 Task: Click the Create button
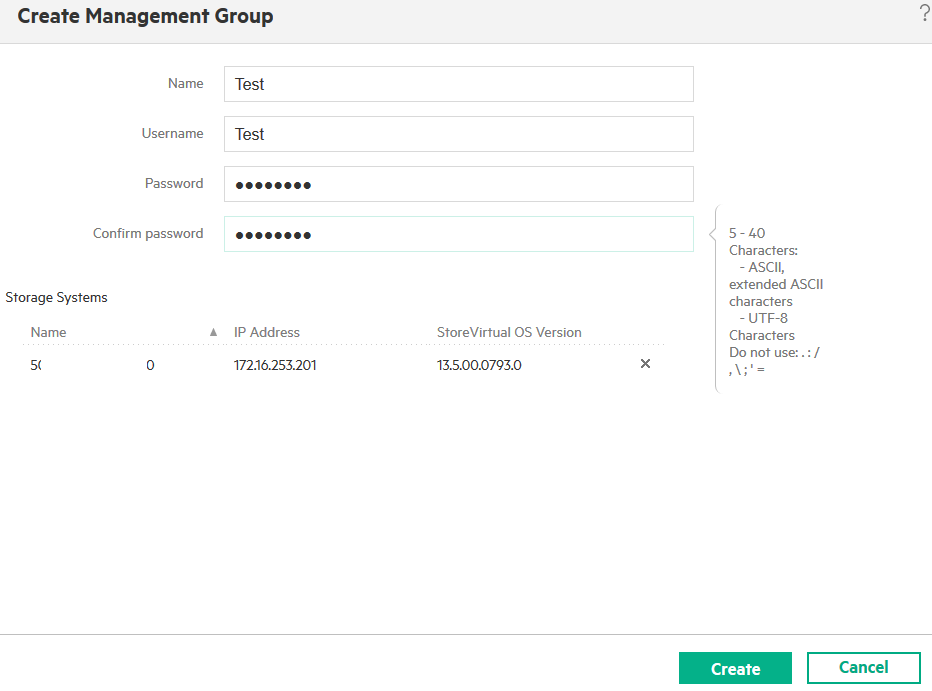[x=735, y=668]
